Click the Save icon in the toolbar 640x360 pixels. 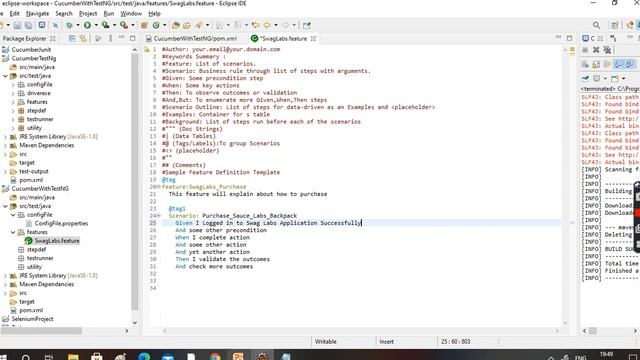[17, 25]
